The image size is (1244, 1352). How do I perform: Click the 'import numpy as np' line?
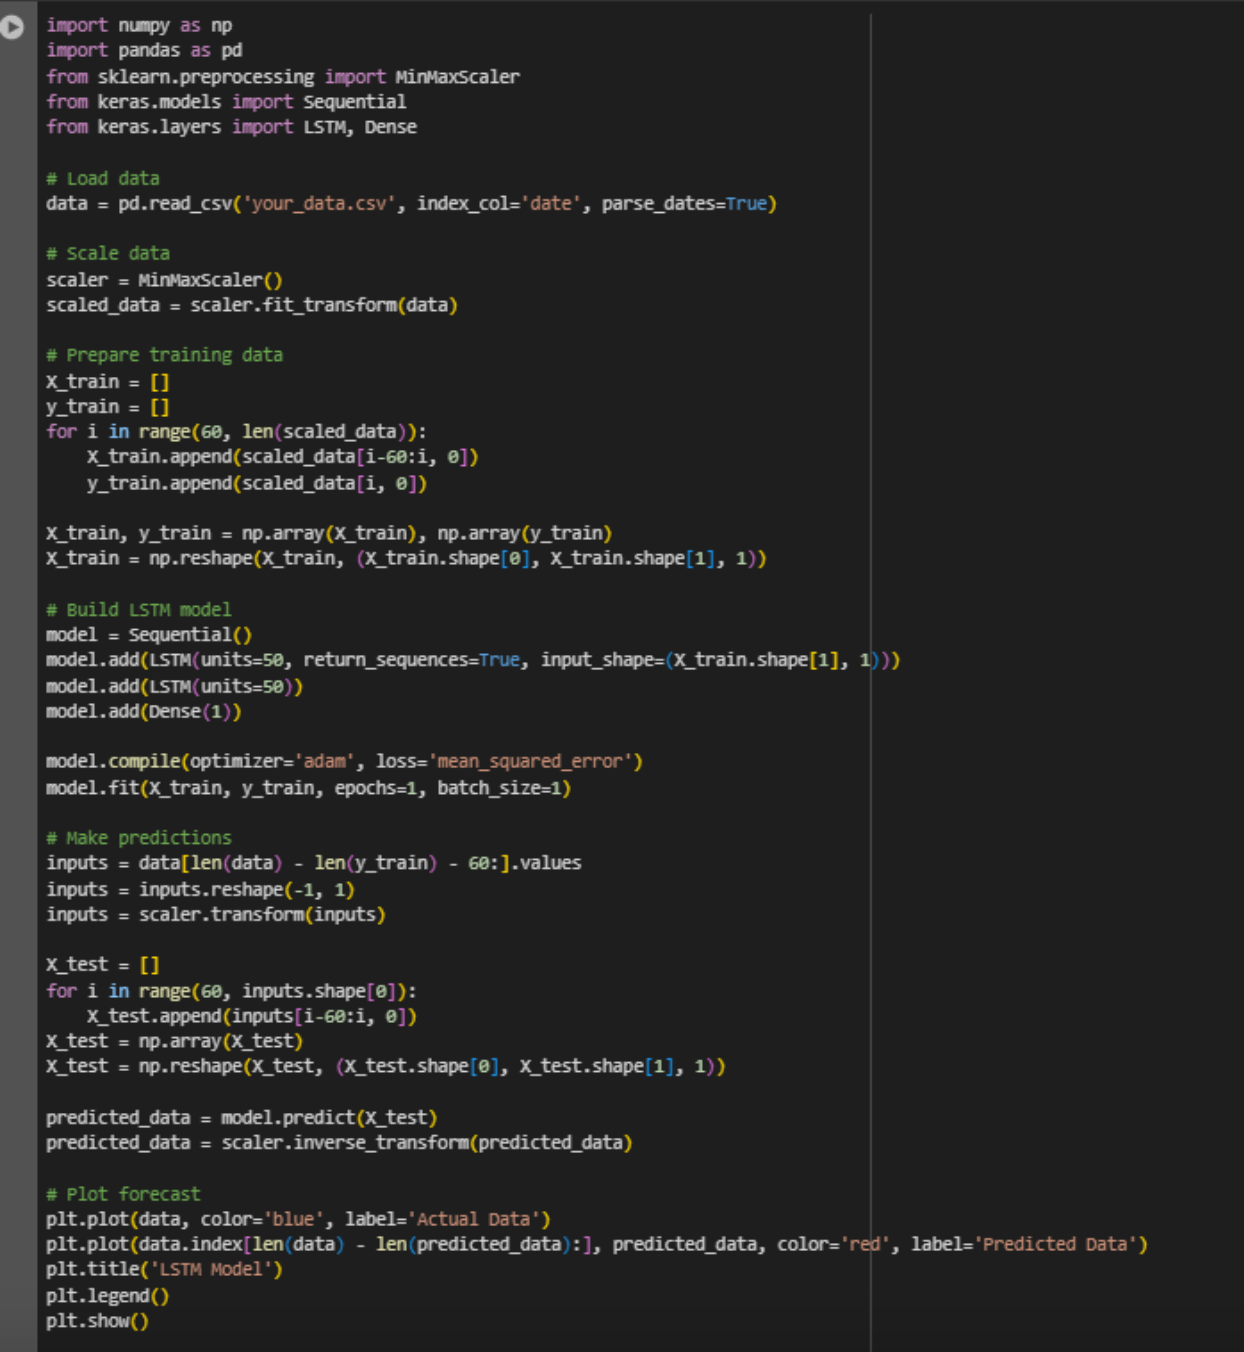(139, 25)
